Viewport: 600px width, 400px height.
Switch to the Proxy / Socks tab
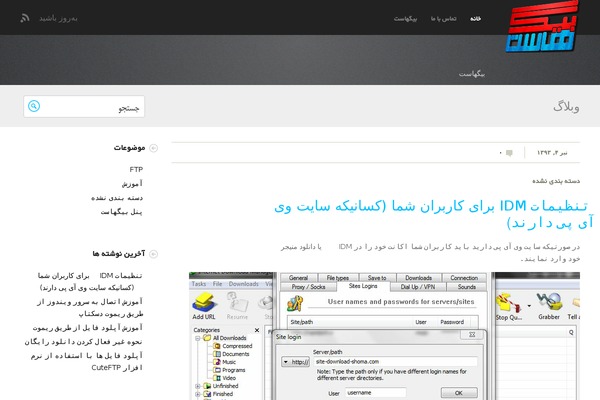[308, 287]
